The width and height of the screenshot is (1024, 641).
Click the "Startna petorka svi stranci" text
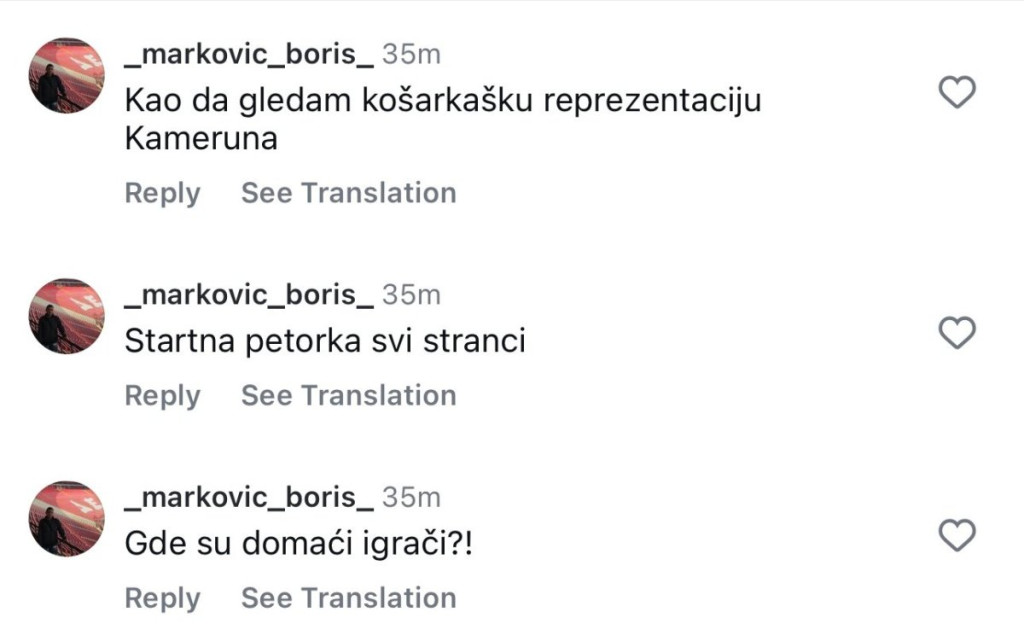pos(325,342)
